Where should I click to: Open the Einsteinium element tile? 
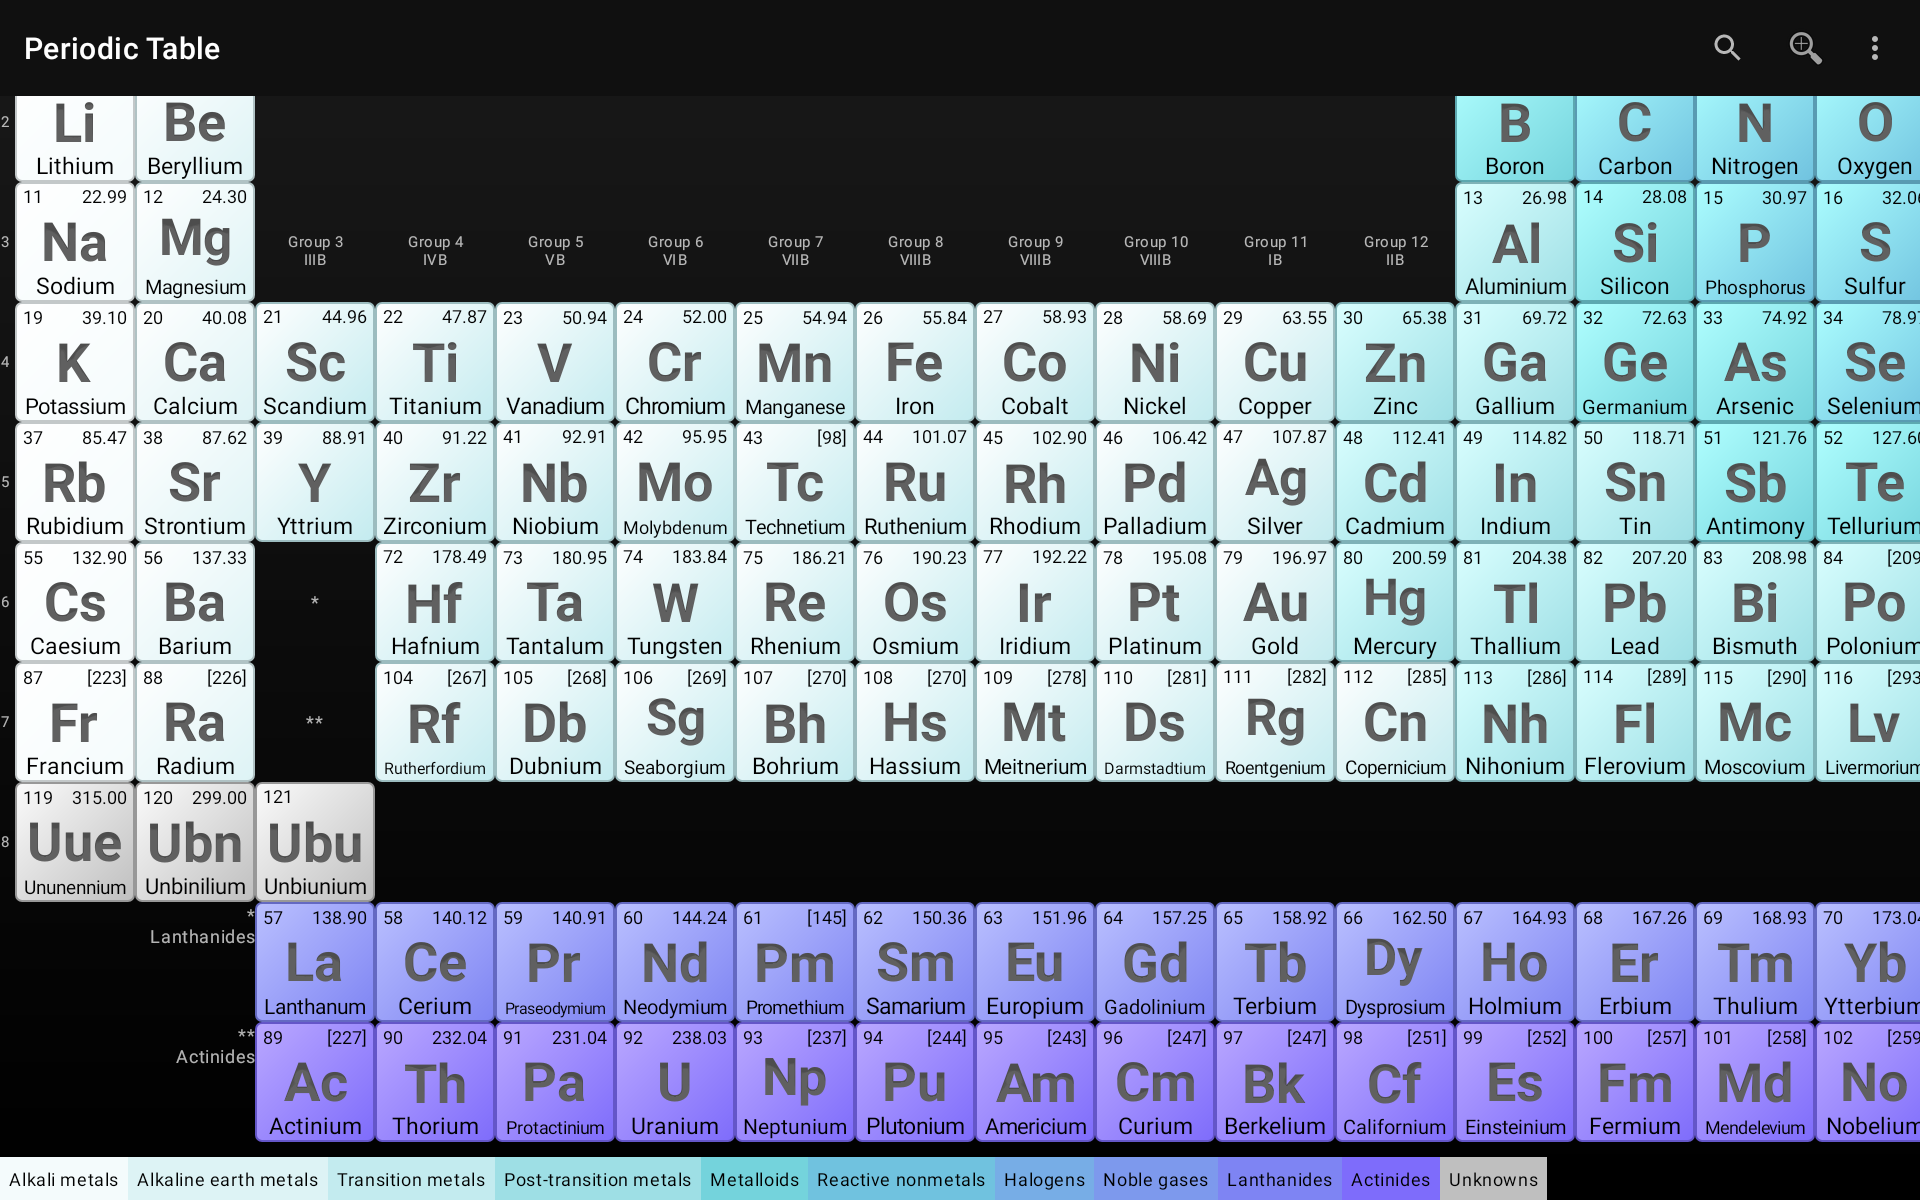tap(1515, 1082)
